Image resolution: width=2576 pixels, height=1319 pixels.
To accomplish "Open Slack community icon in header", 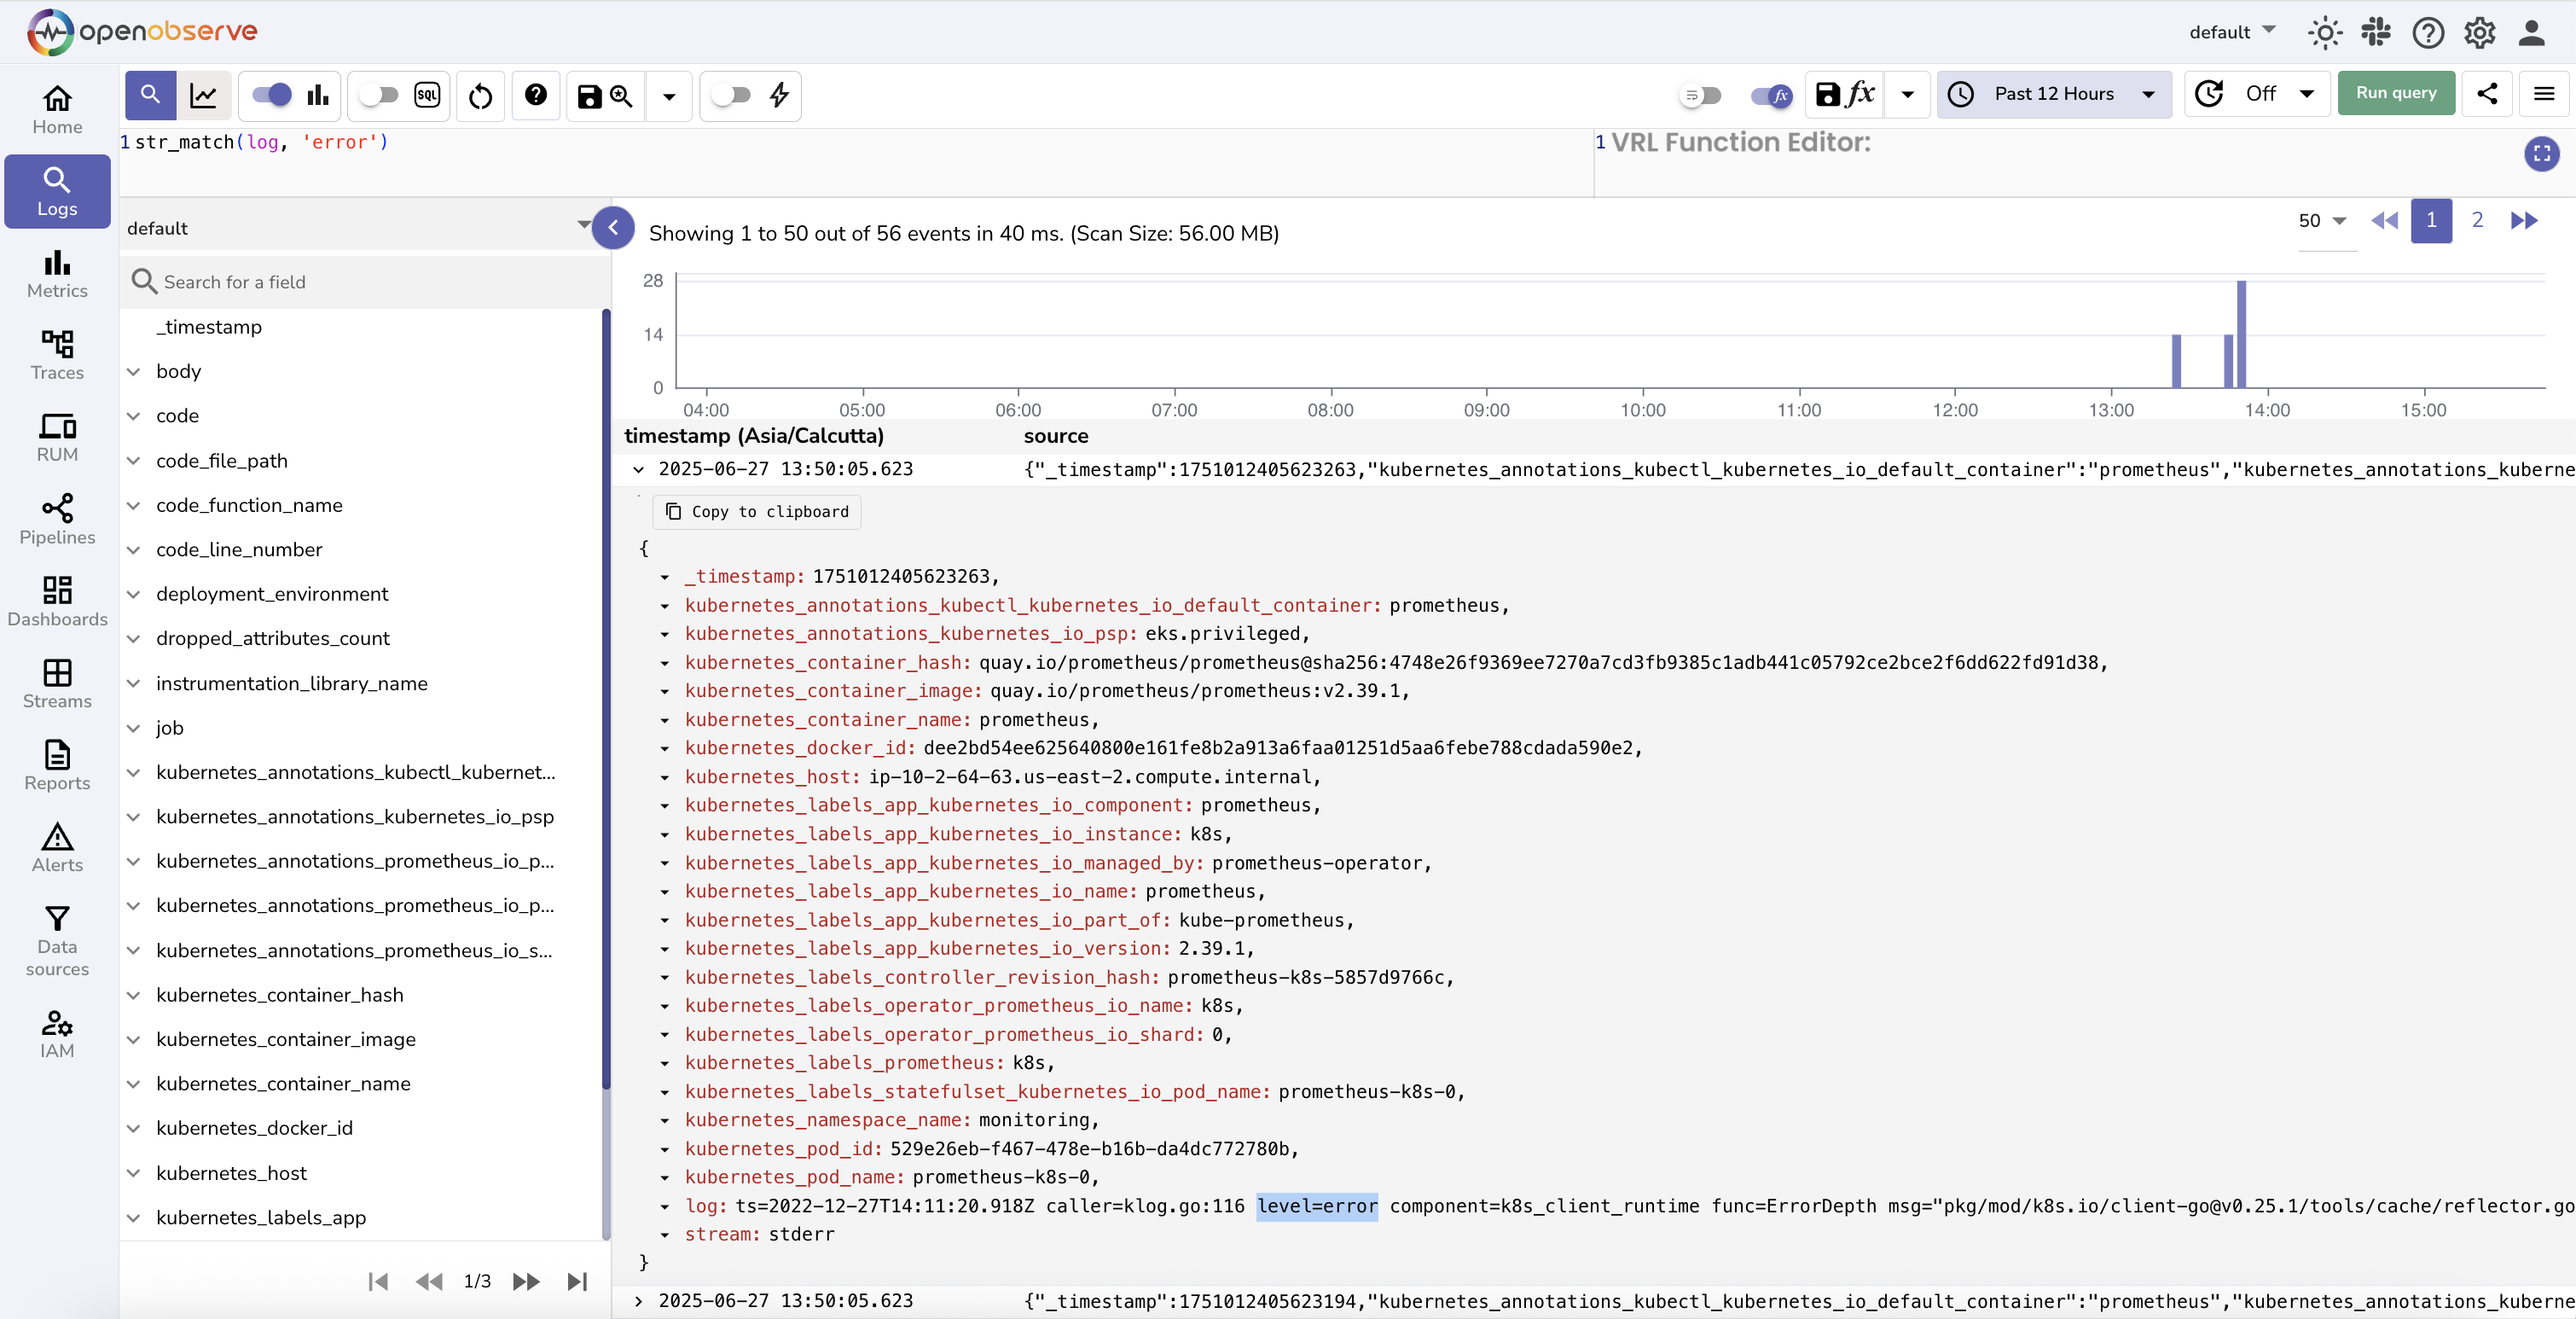I will point(2376,32).
